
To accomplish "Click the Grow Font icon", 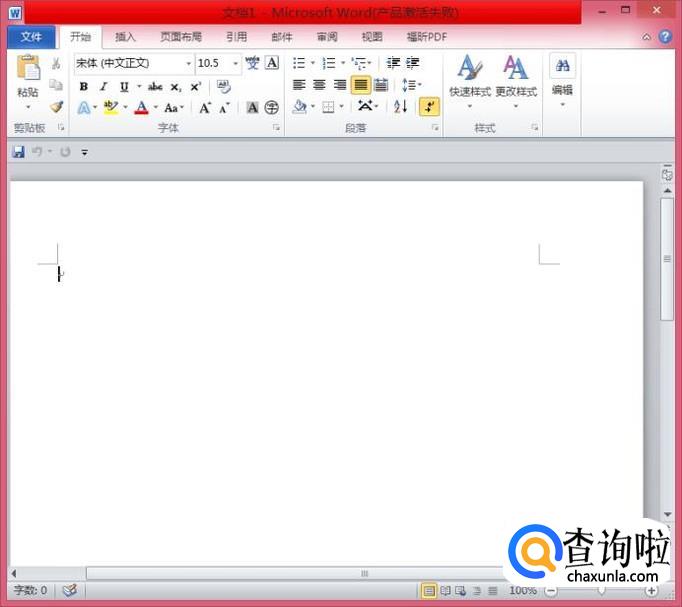I will click(x=205, y=108).
